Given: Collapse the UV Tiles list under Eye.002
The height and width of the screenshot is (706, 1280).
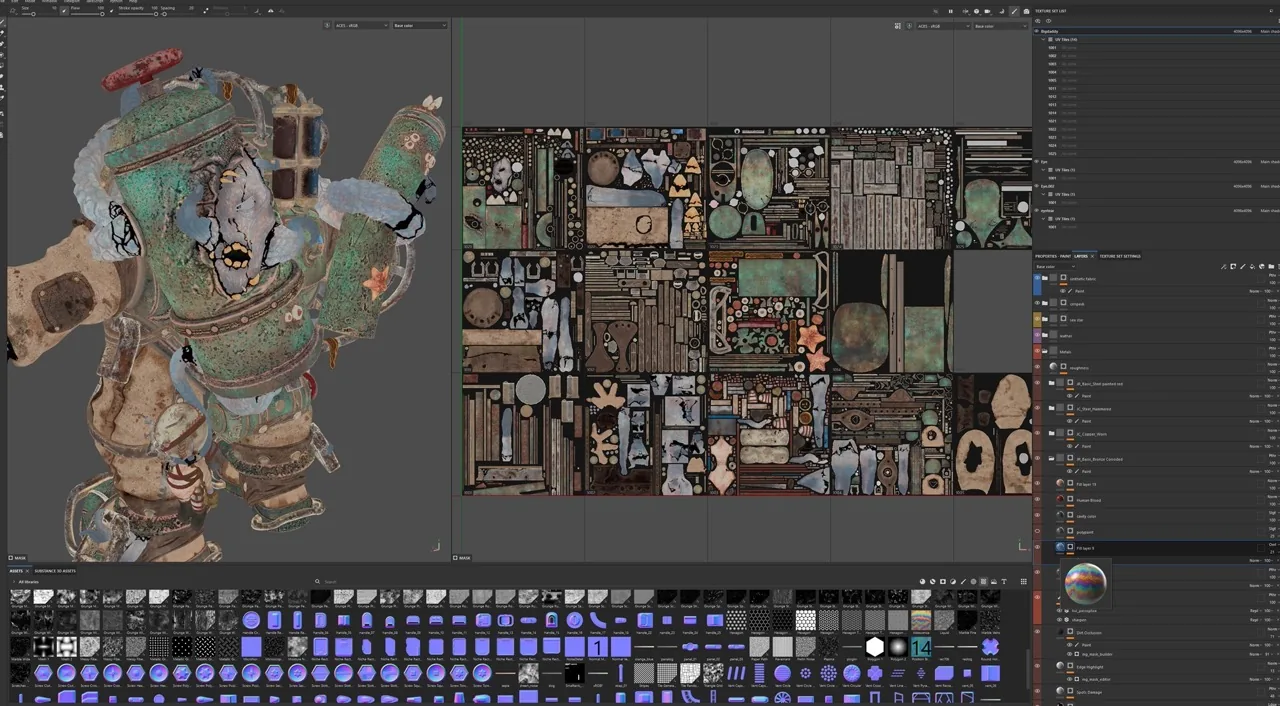Looking at the screenshot, I should coord(1045,194).
